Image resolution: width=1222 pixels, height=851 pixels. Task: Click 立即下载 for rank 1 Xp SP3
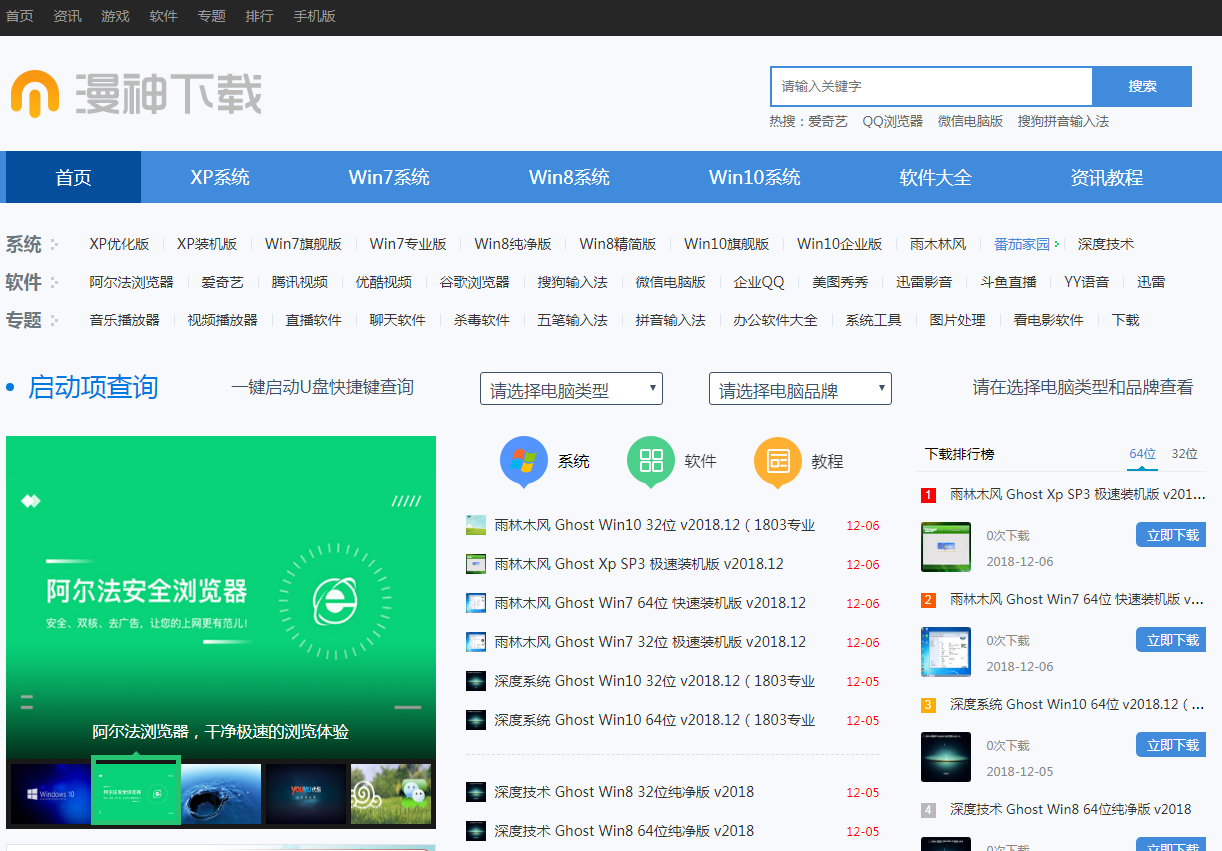coord(1172,535)
